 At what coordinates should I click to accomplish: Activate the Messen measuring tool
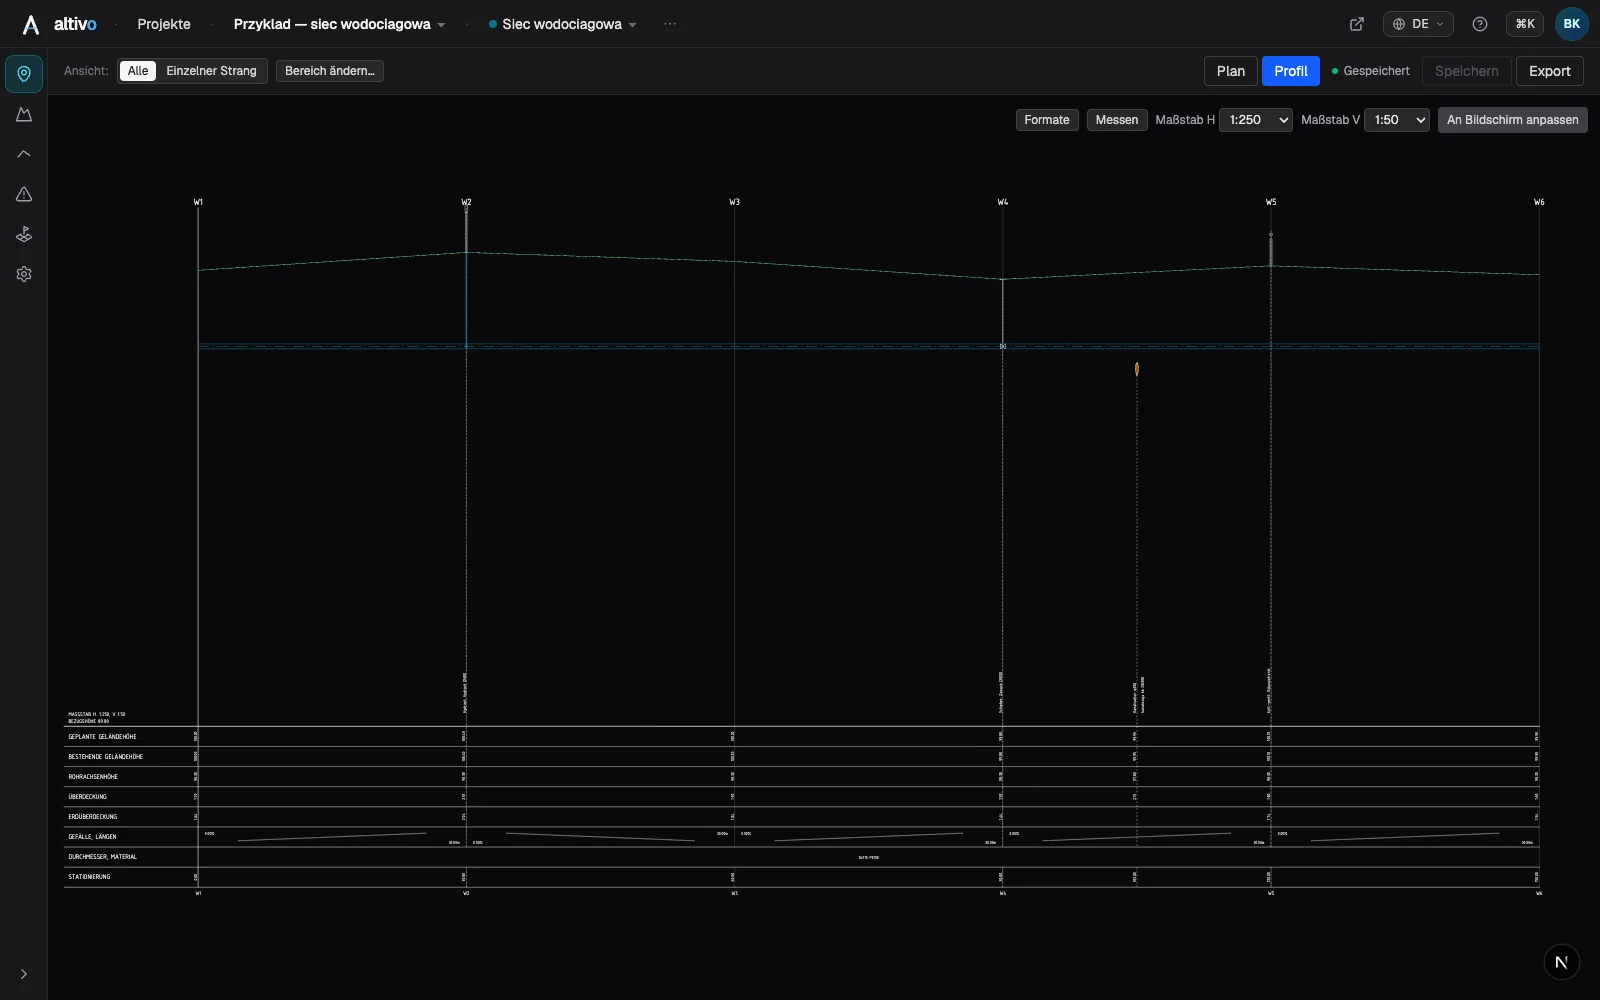[x=1117, y=120]
